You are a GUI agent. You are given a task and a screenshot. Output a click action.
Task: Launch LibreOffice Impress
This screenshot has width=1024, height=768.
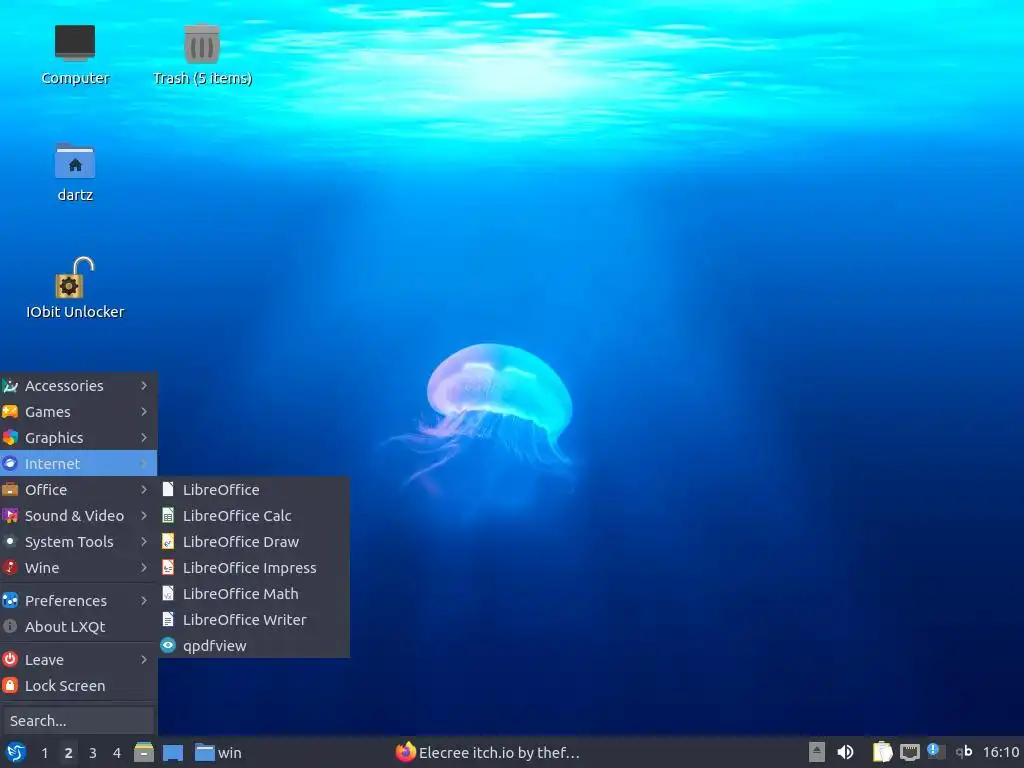[x=253, y=568]
